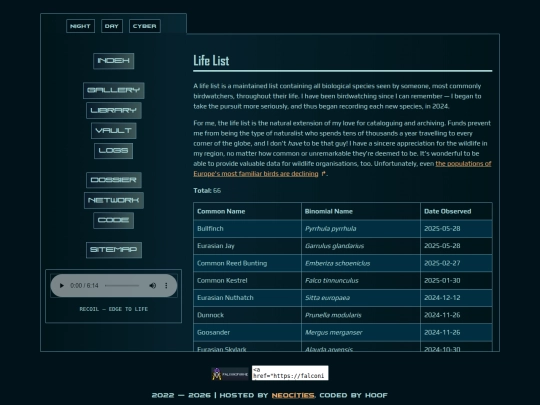This screenshot has height=405, width=540.
Task: Select the Dunnock cell
Action: coord(247,315)
